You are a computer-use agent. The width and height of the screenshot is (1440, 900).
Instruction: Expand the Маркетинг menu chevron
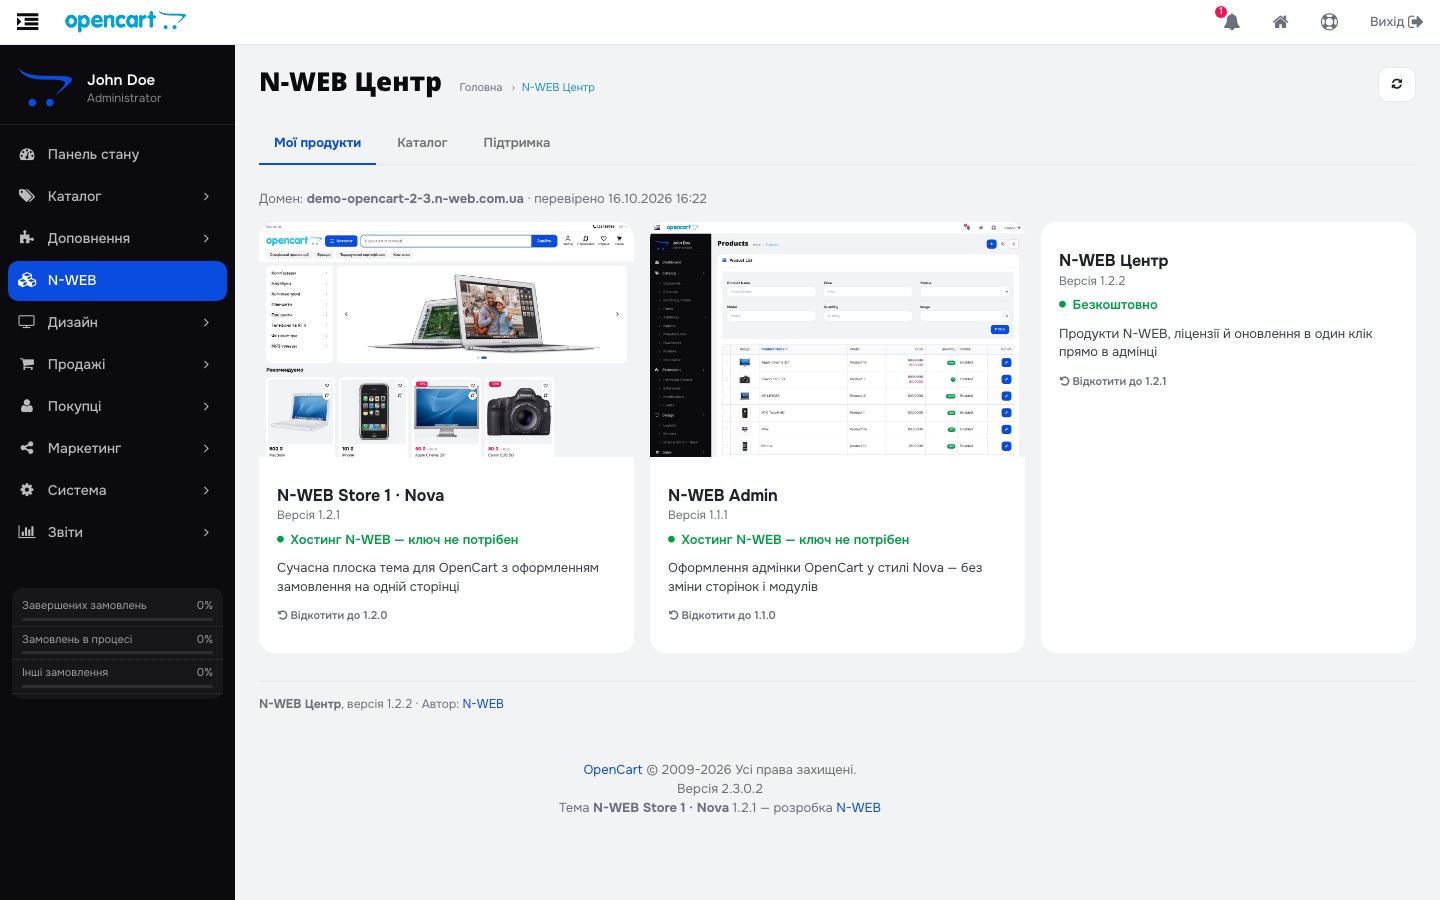coord(206,448)
